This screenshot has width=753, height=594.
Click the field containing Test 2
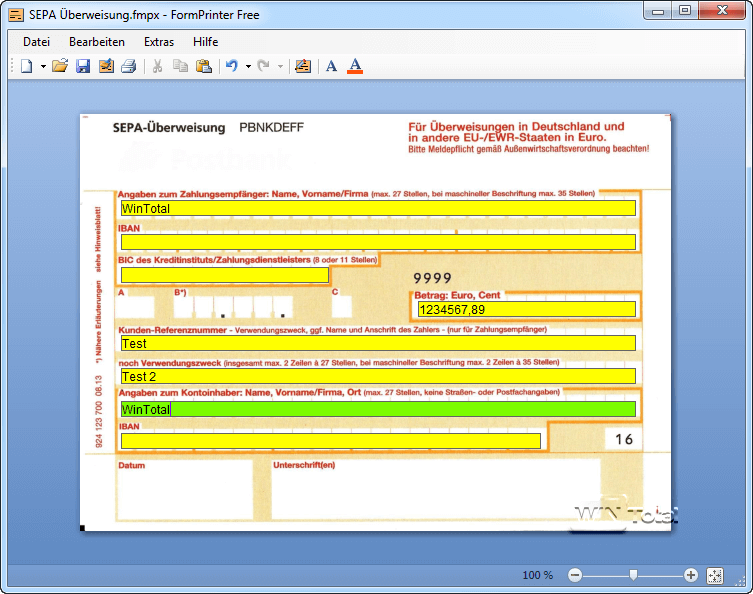click(x=378, y=376)
